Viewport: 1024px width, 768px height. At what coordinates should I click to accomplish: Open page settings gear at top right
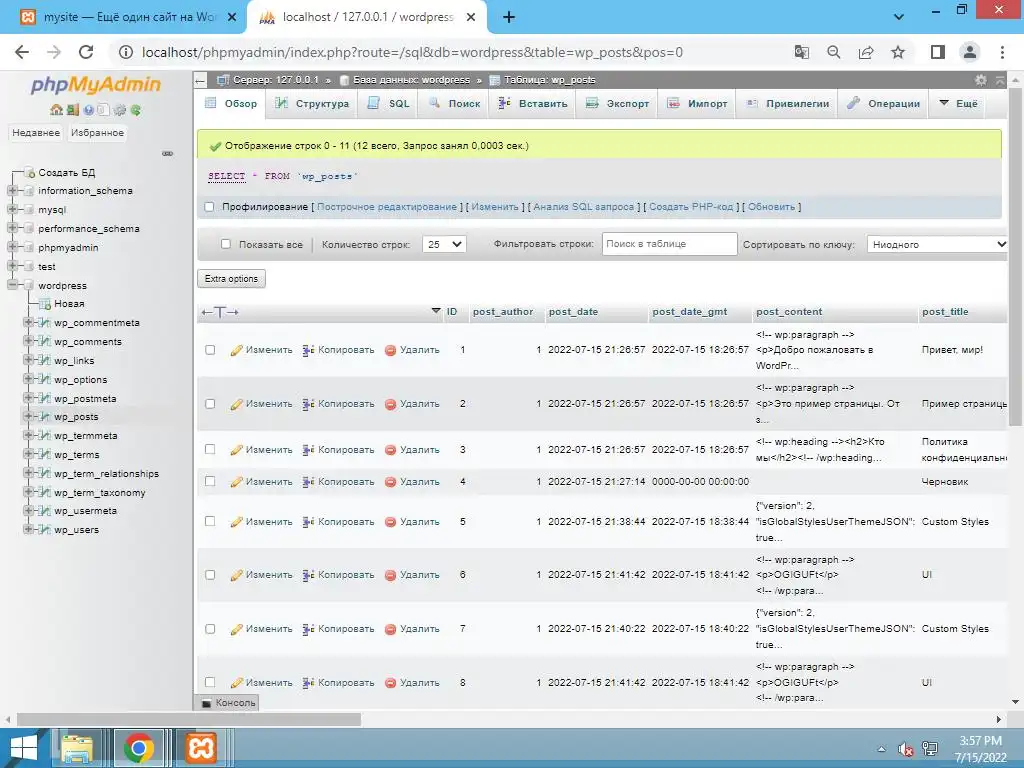click(981, 80)
